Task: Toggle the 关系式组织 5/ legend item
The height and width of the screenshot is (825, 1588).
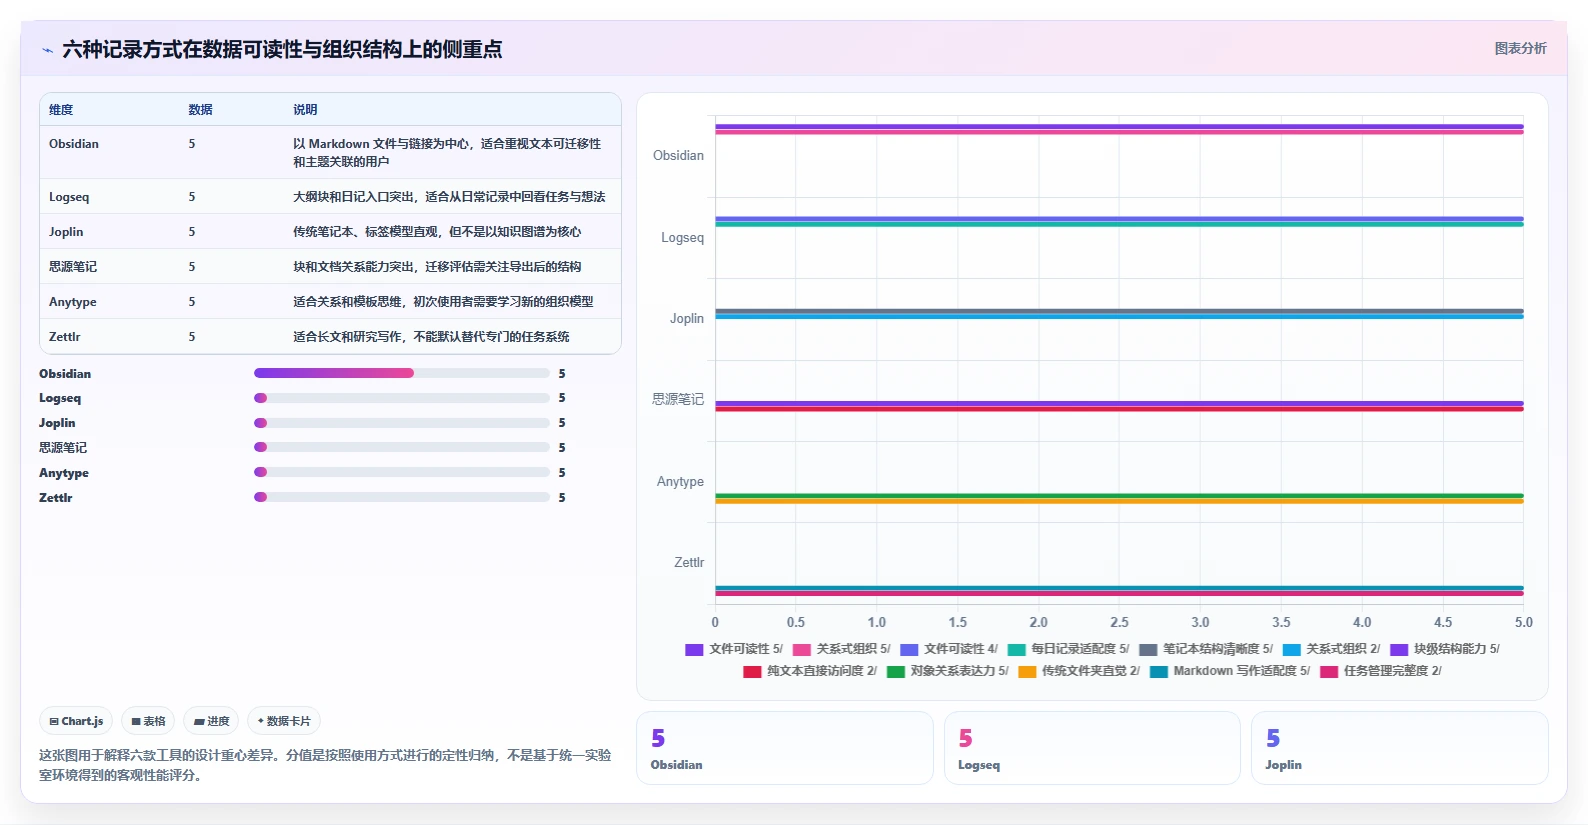Action: (841, 649)
